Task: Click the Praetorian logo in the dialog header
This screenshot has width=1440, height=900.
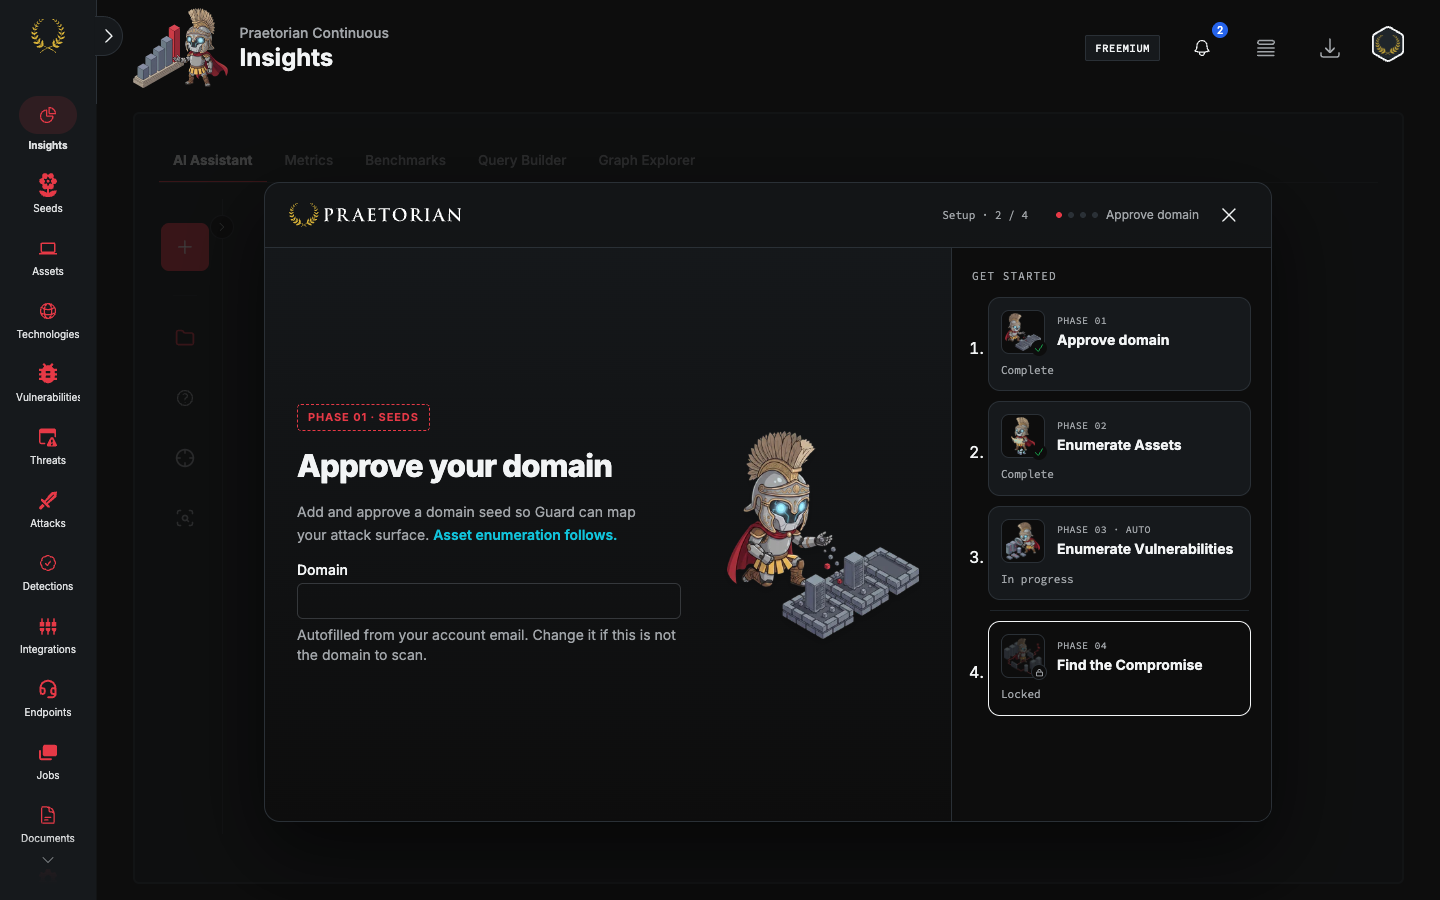Action: pos(375,215)
